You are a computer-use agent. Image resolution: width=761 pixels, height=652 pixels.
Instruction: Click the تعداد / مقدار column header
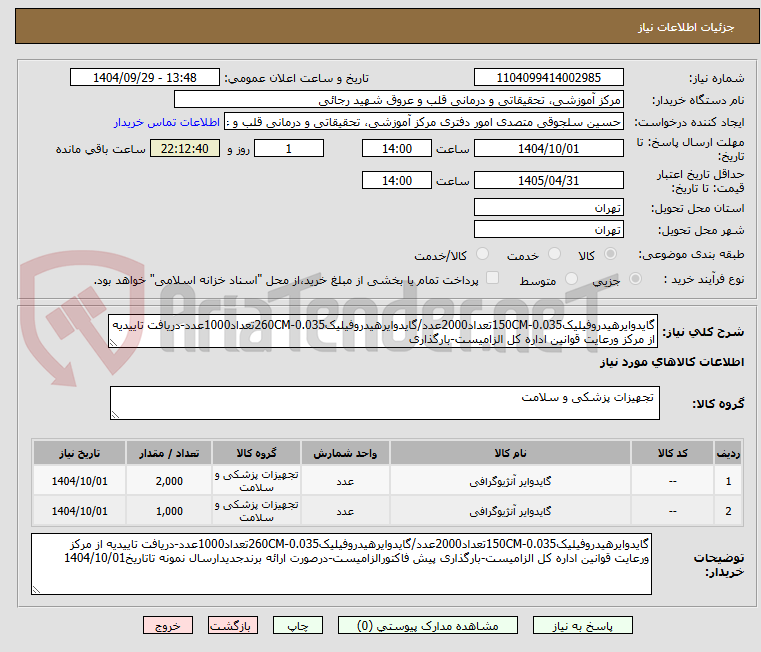click(169, 452)
